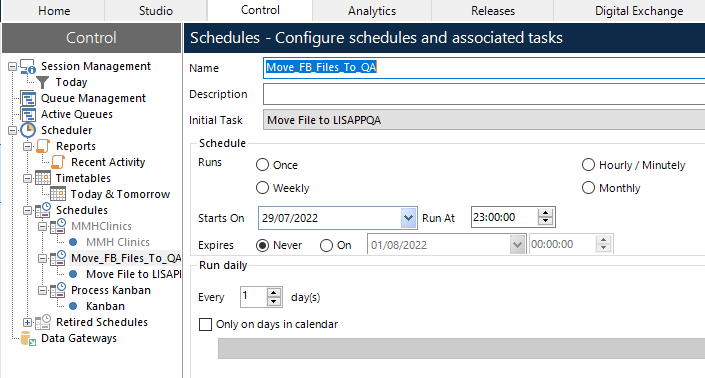The image size is (705, 378).
Task: Open the calendar selection combo box
Action: click(x=461, y=349)
